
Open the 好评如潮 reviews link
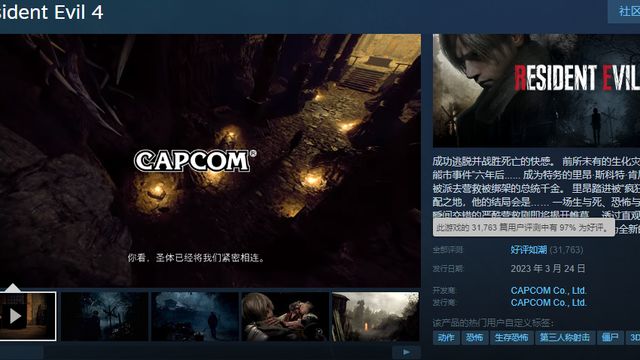click(x=529, y=250)
